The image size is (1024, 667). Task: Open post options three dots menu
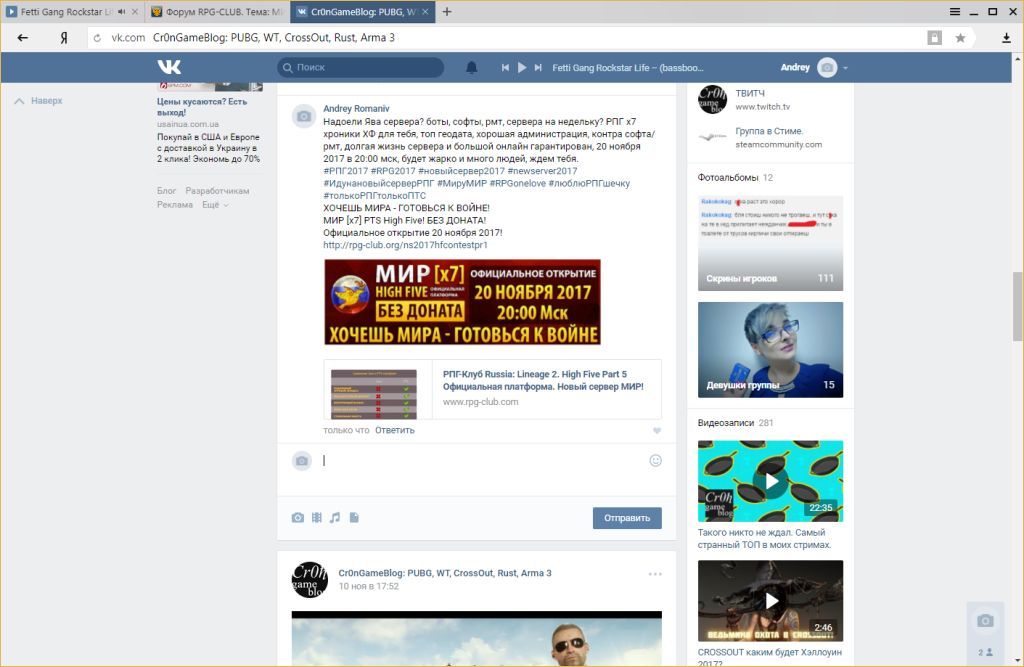[x=655, y=574]
